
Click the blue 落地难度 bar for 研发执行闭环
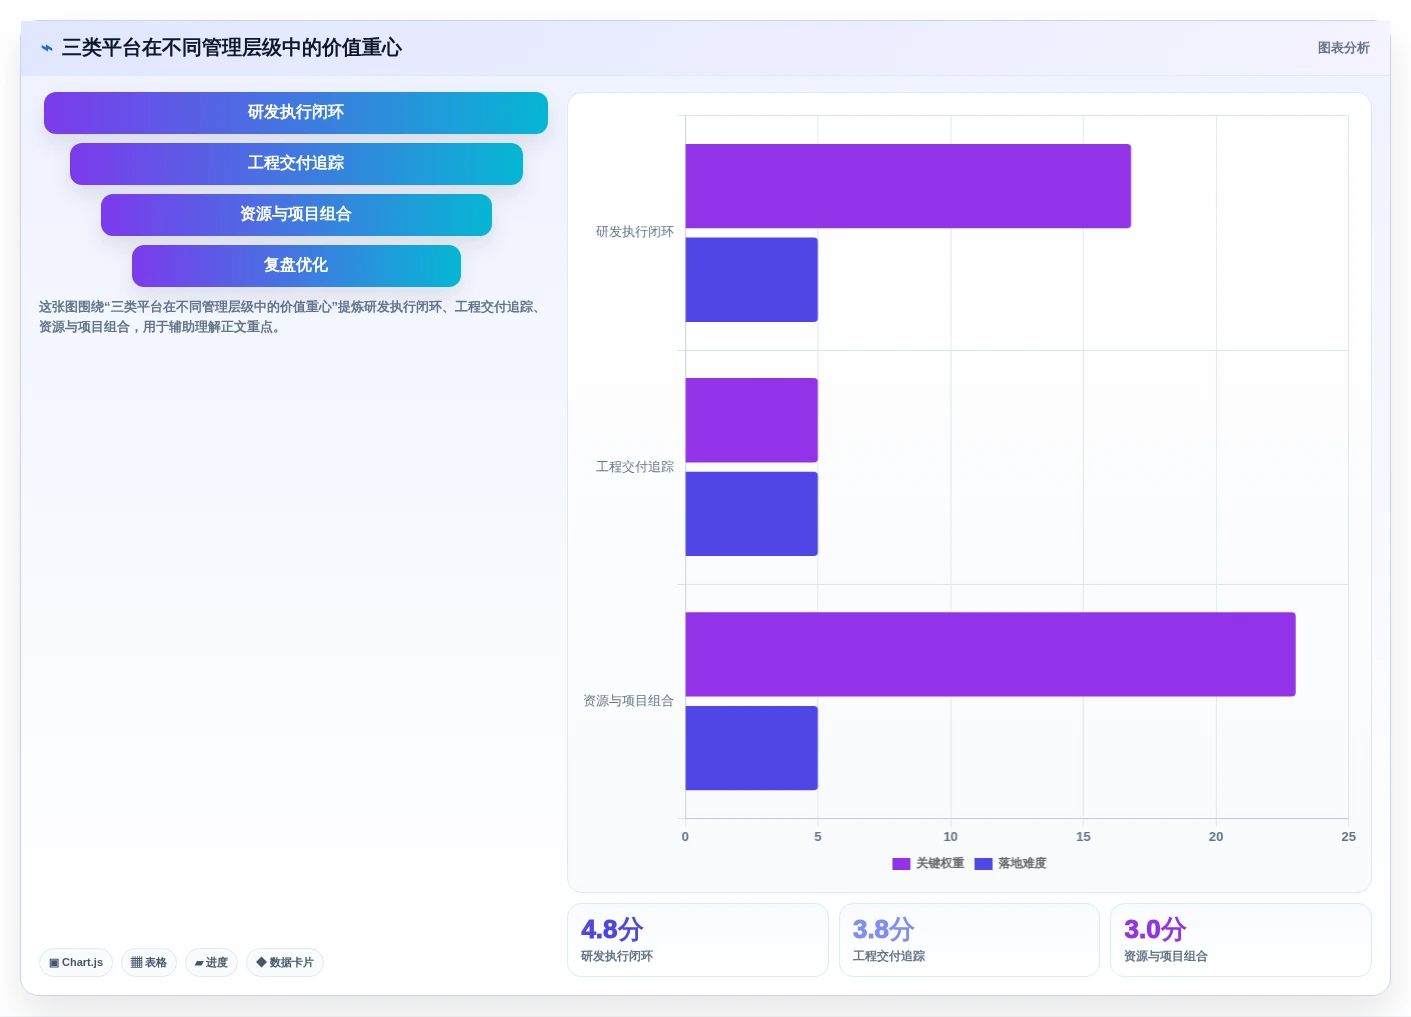(x=751, y=280)
